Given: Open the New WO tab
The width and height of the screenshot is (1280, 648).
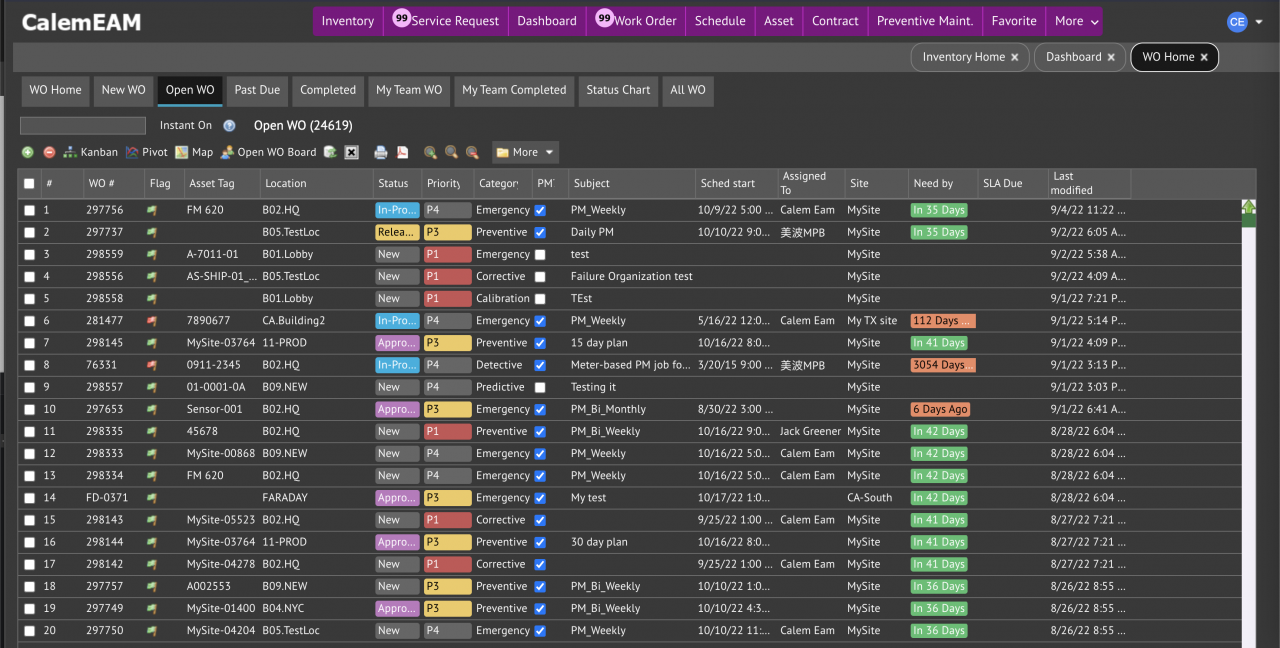Looking at the screenshot, I should click(x=123, y=90).
